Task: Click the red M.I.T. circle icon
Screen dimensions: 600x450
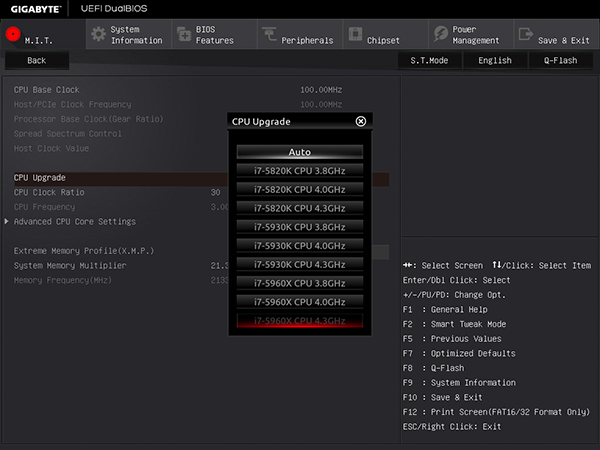Action: [13, 34]
